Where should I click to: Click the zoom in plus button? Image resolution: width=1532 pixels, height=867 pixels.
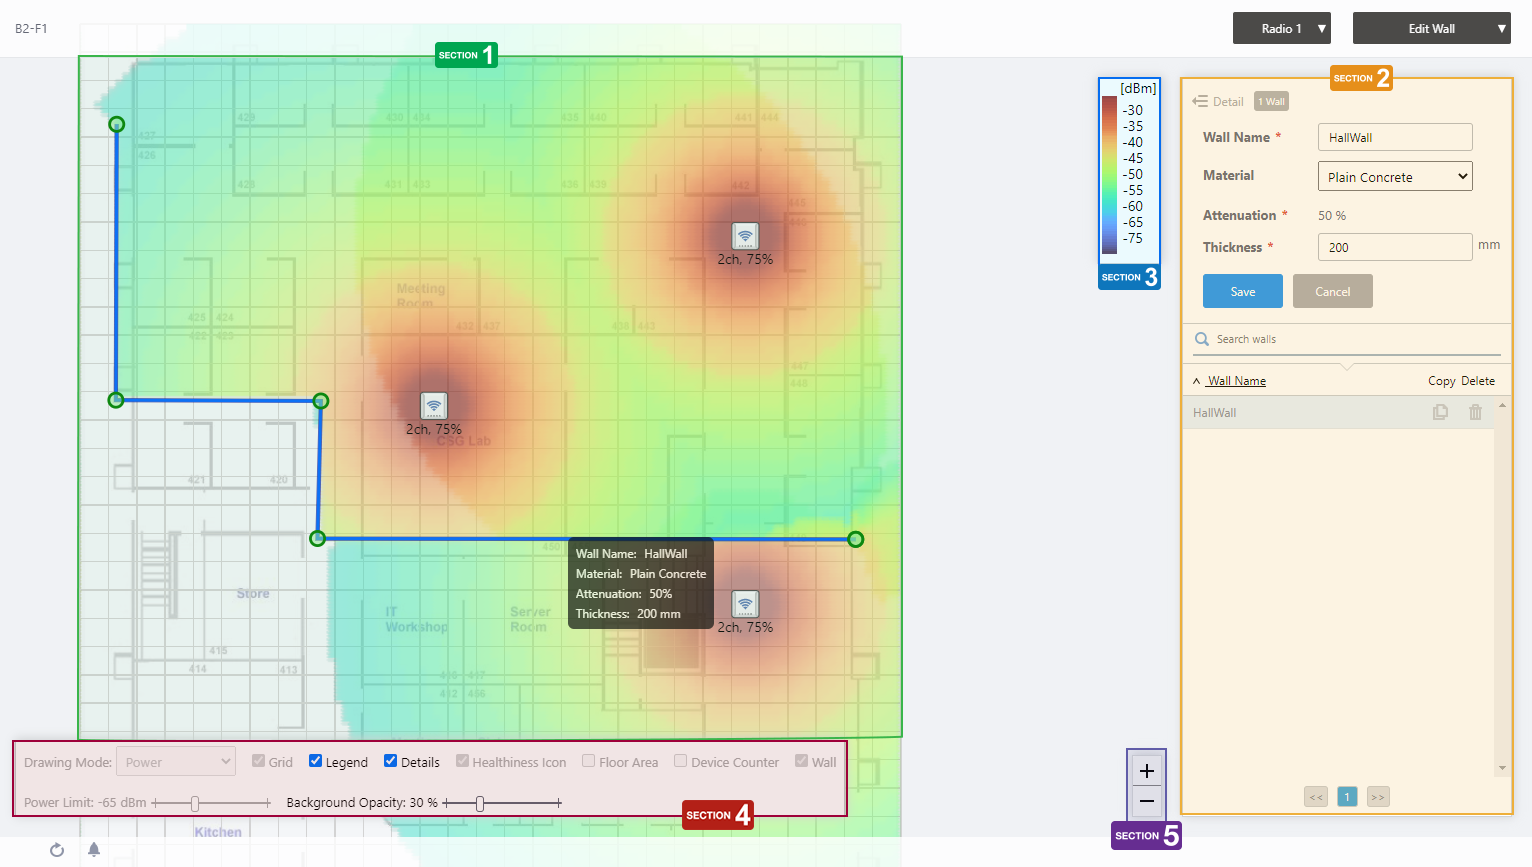1146,771
